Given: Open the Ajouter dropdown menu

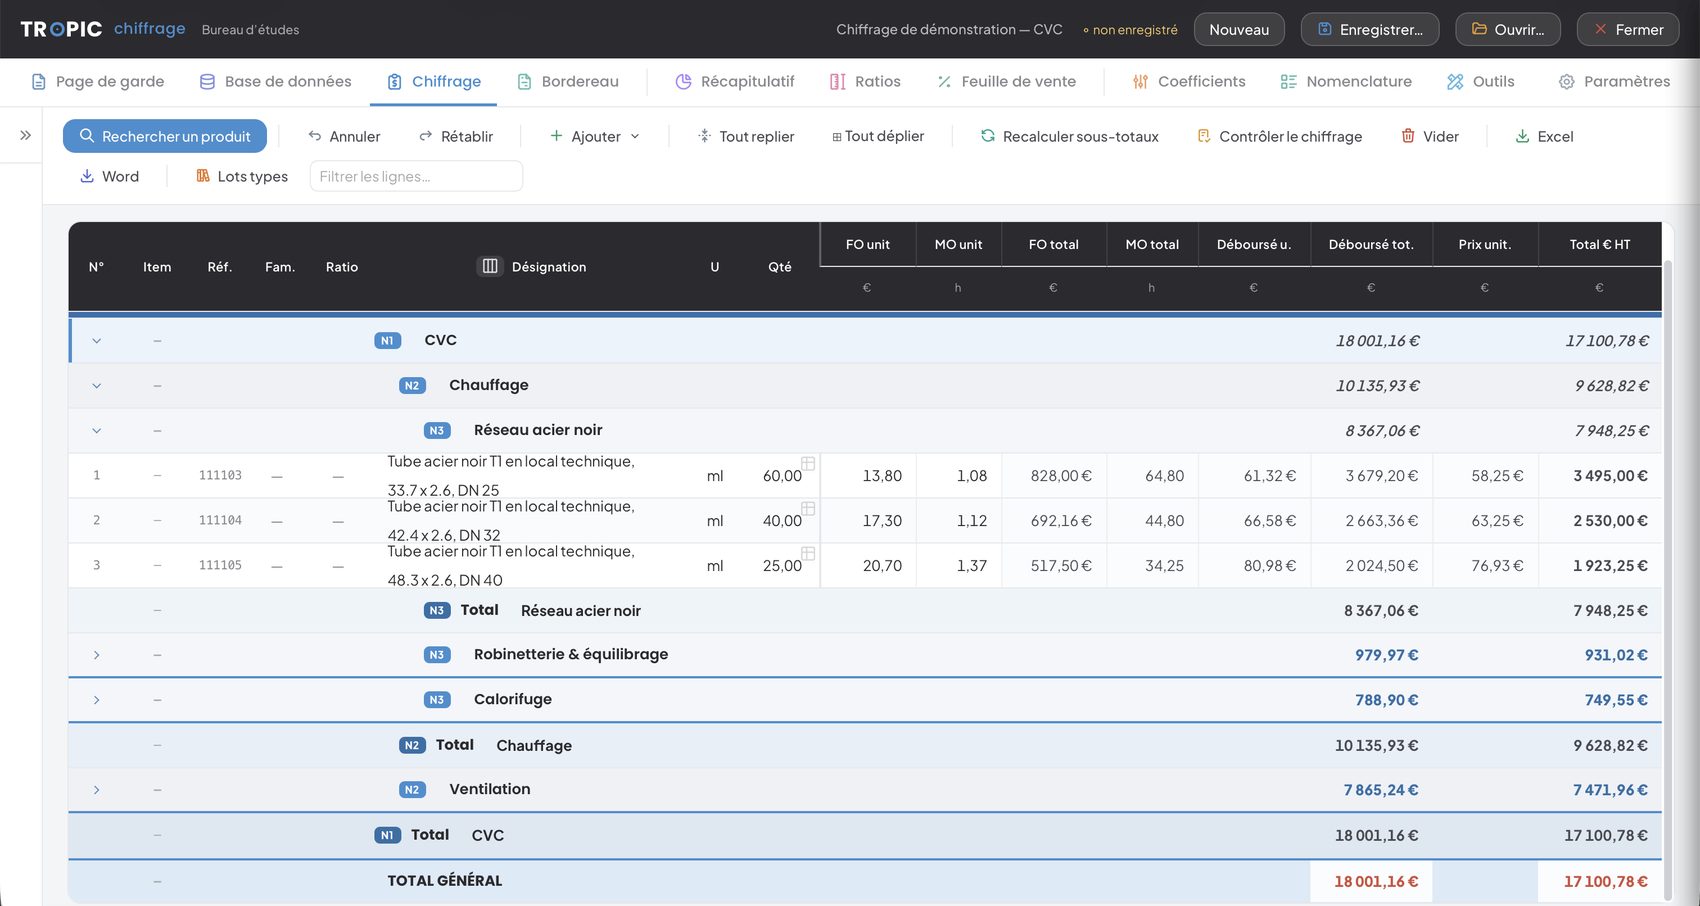Looking at the screenshot, I should pos(595,136).
